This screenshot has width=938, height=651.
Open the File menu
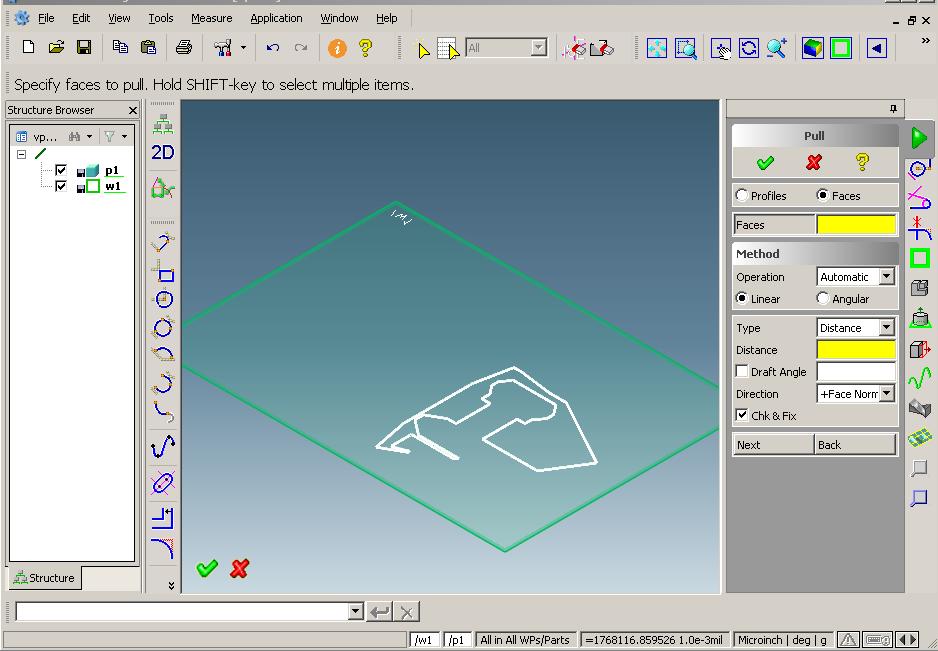pos(46,18)
